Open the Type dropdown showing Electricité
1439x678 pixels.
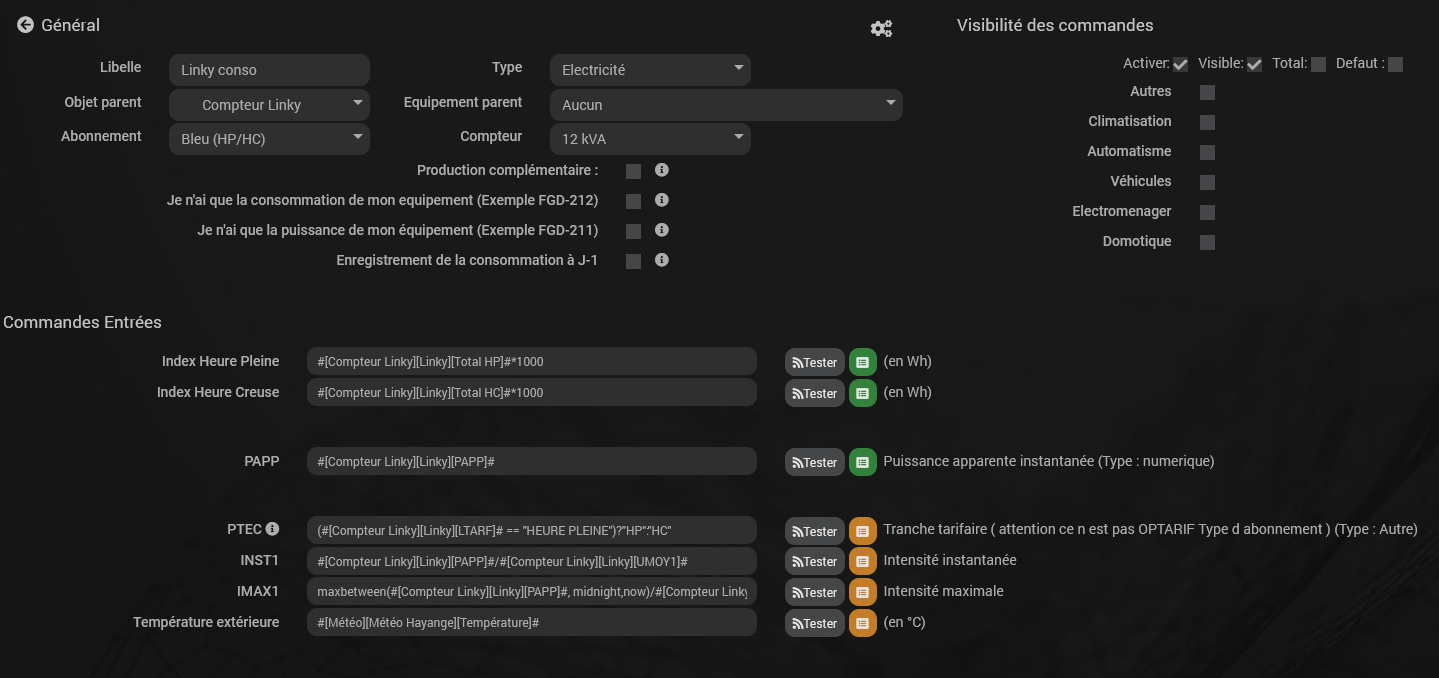650,70
